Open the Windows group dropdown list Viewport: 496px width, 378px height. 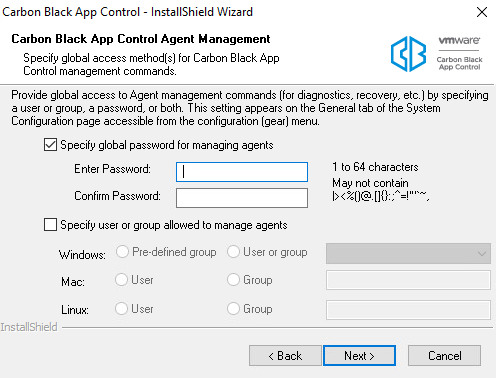(408, 254)
